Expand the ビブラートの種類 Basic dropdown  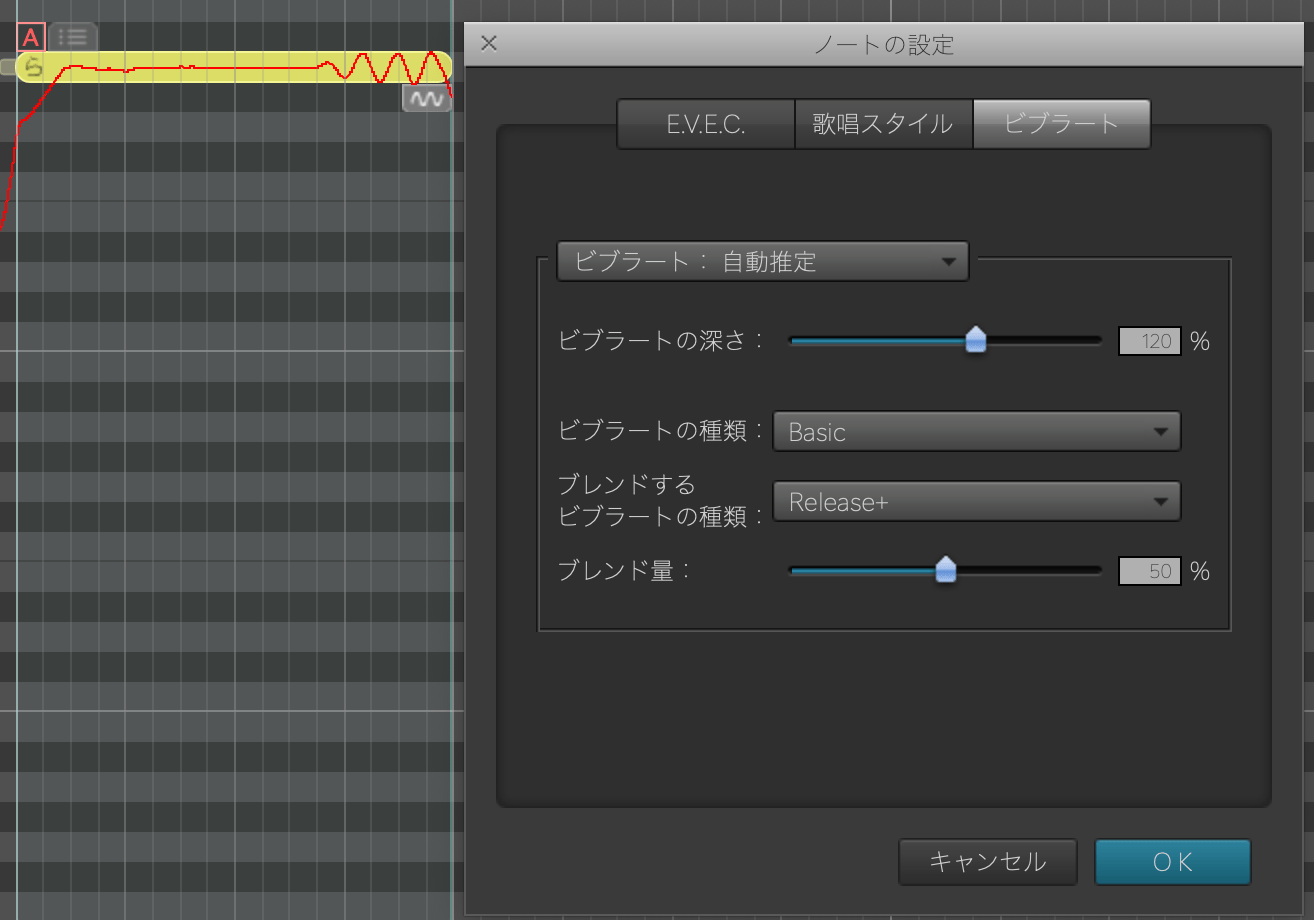click(976, 432)
